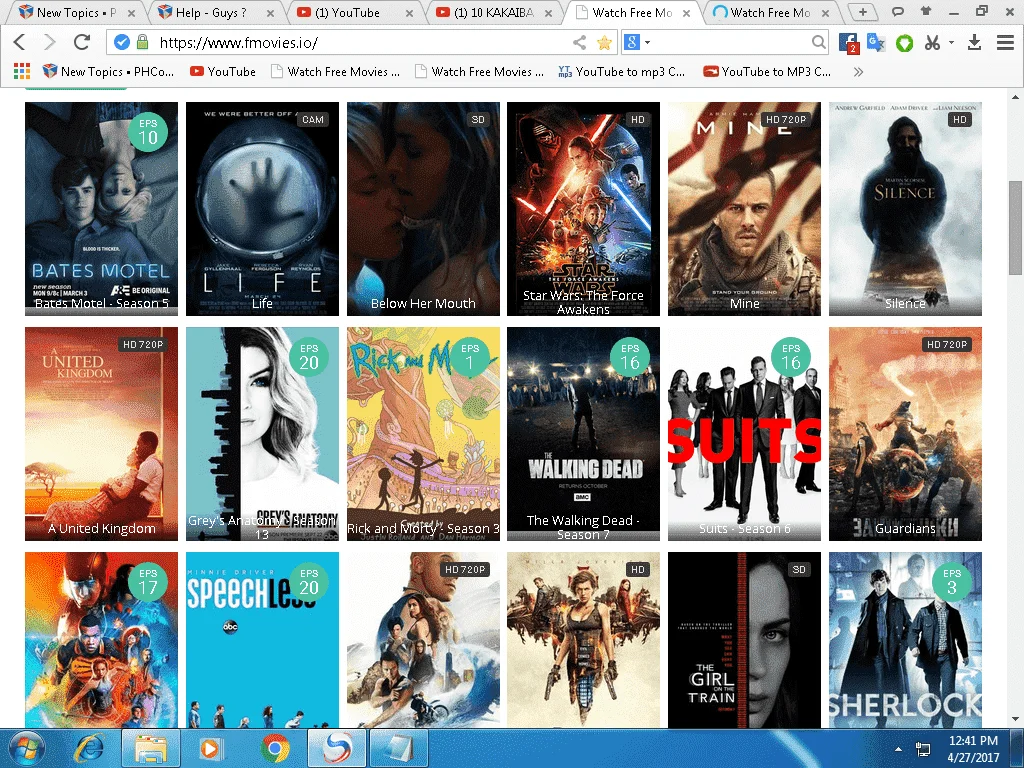Open Star Wars: The Force Awakens poster
Image resolution: width=1024 pixels, height=768 pixels.
click(583, 208)
